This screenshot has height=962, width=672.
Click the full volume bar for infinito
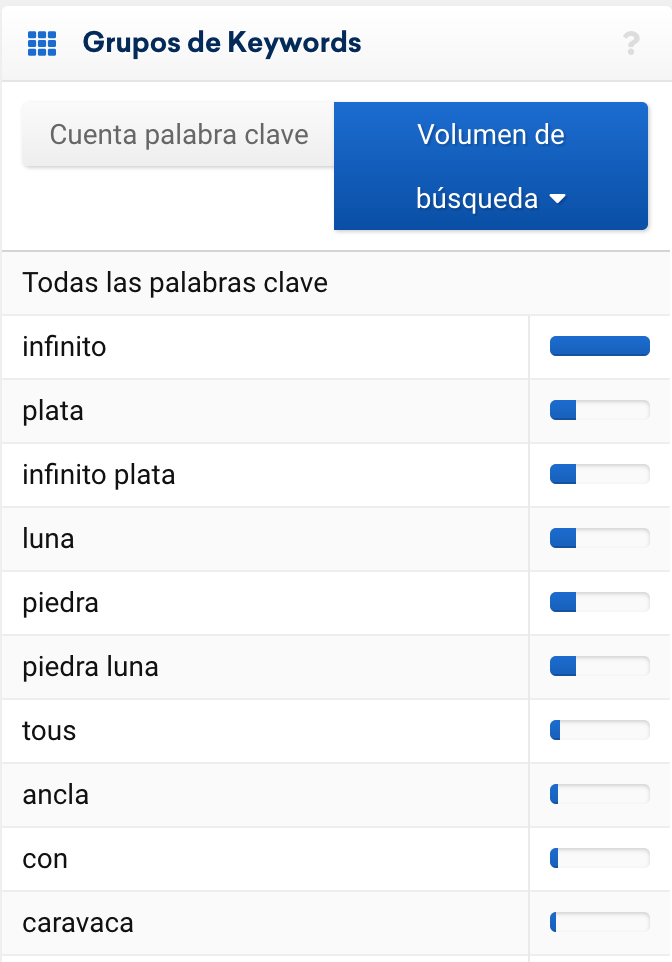[600, 346]
